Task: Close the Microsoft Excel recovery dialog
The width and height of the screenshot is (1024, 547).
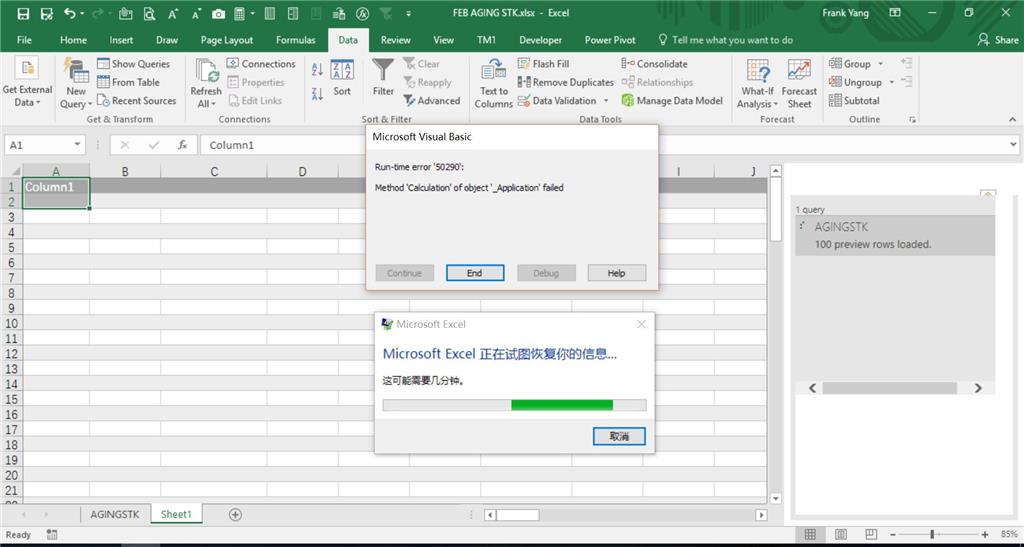Action: [641, 324]
